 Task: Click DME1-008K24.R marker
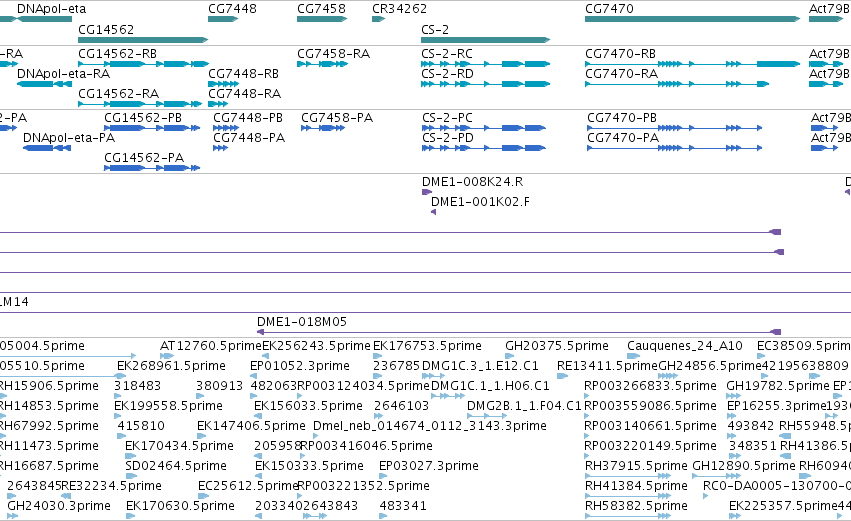pos(427,192)
